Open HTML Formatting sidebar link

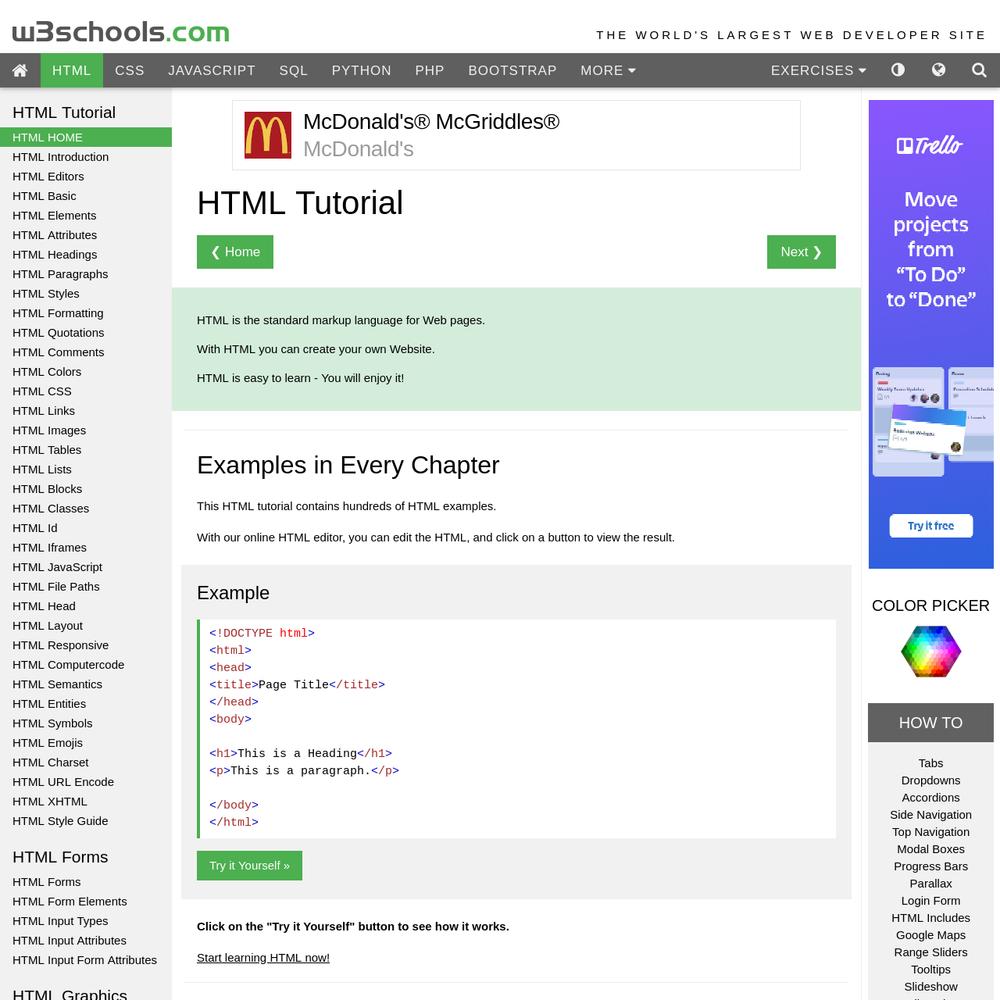[85, 313]
